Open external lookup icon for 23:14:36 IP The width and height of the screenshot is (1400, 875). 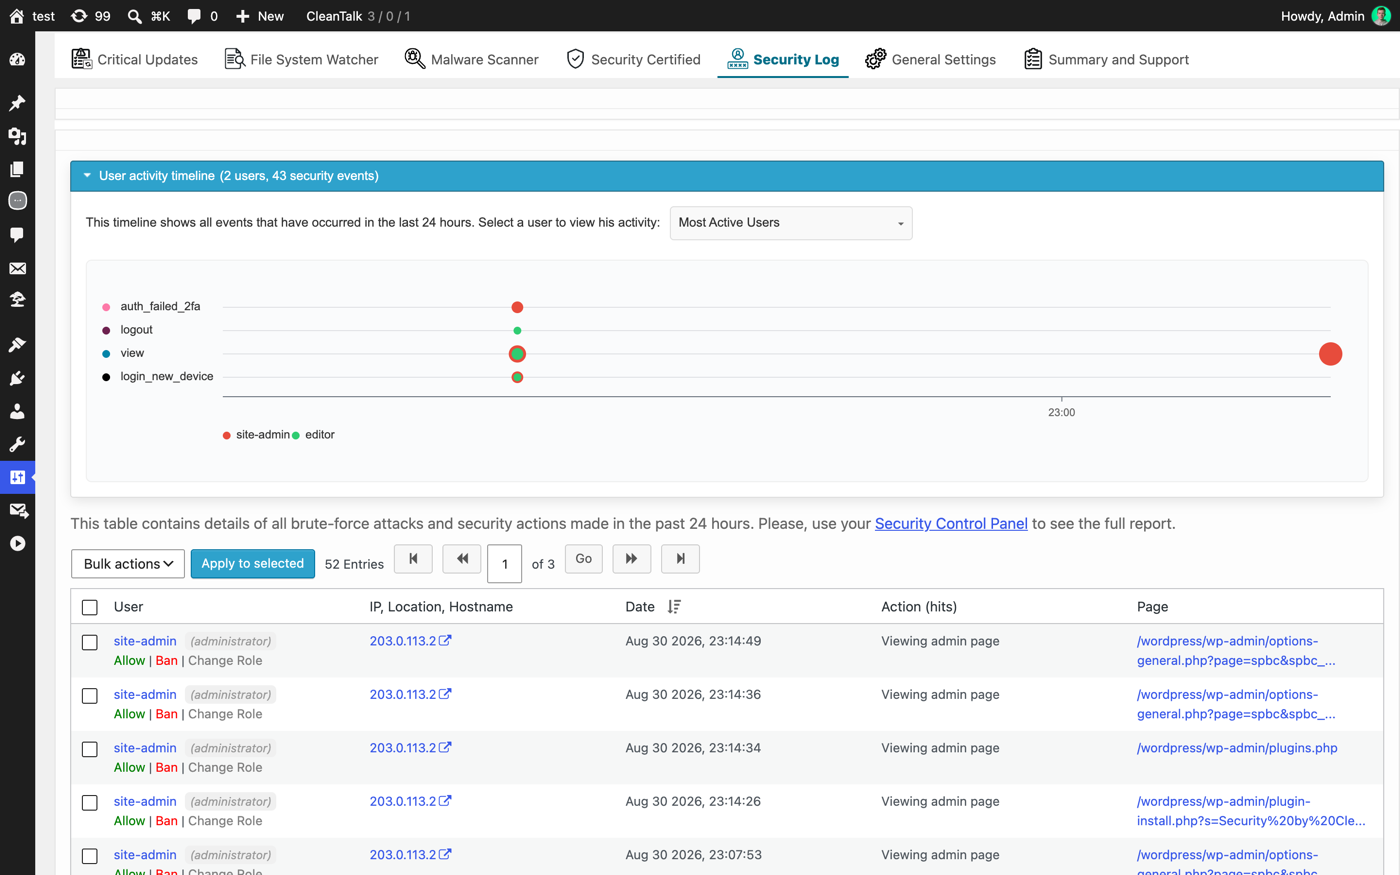coord(445,694)
